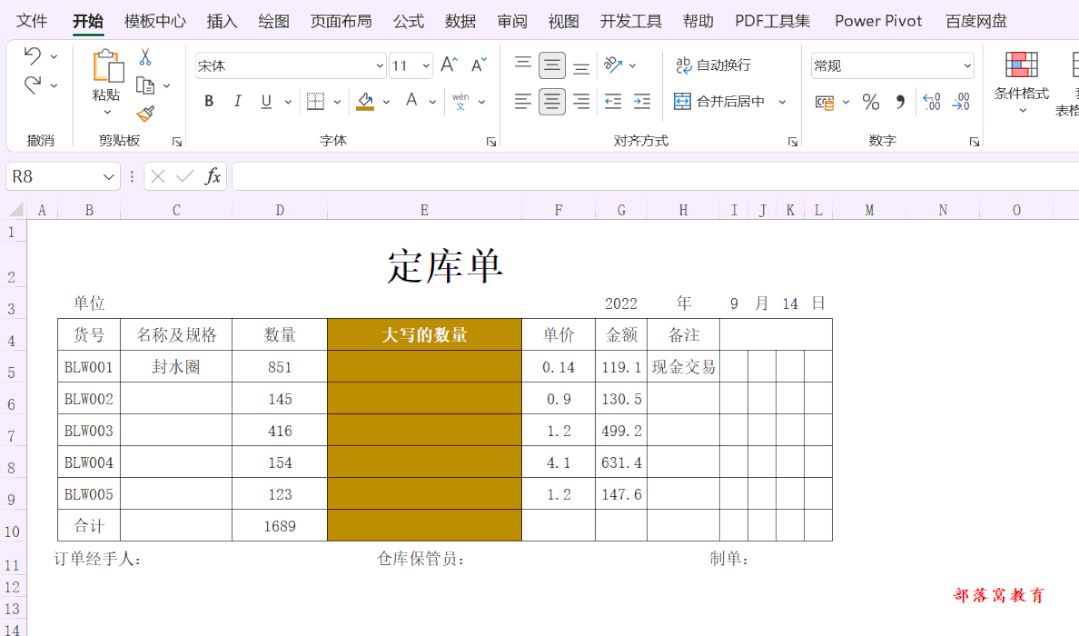Expand the Undo history arrow
This screenshot has width=1079, height=636.
54,56
